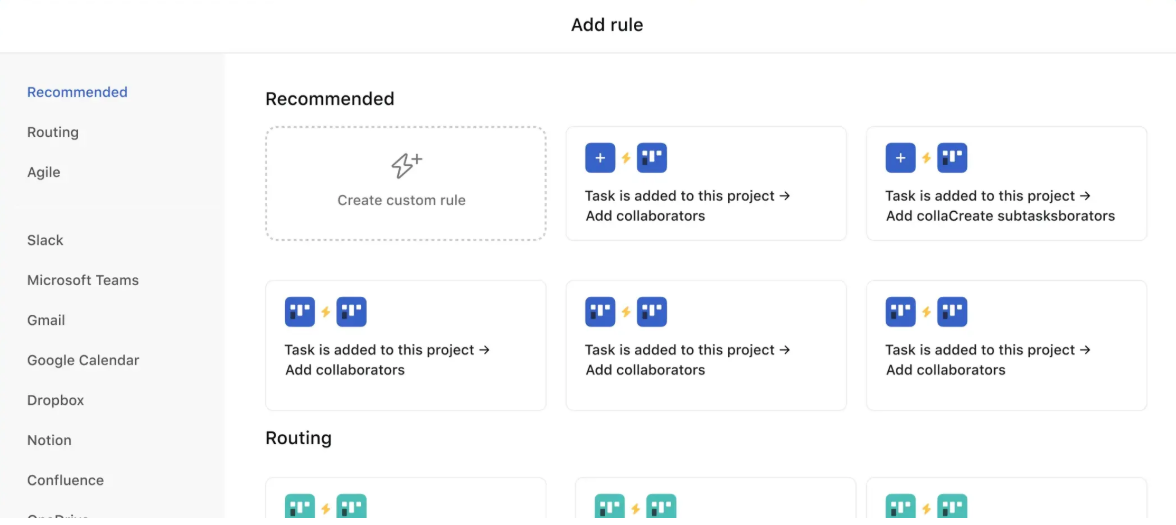Click the yellow lightning bolt on the collaCreate subtasksborators card

point(926,158)
